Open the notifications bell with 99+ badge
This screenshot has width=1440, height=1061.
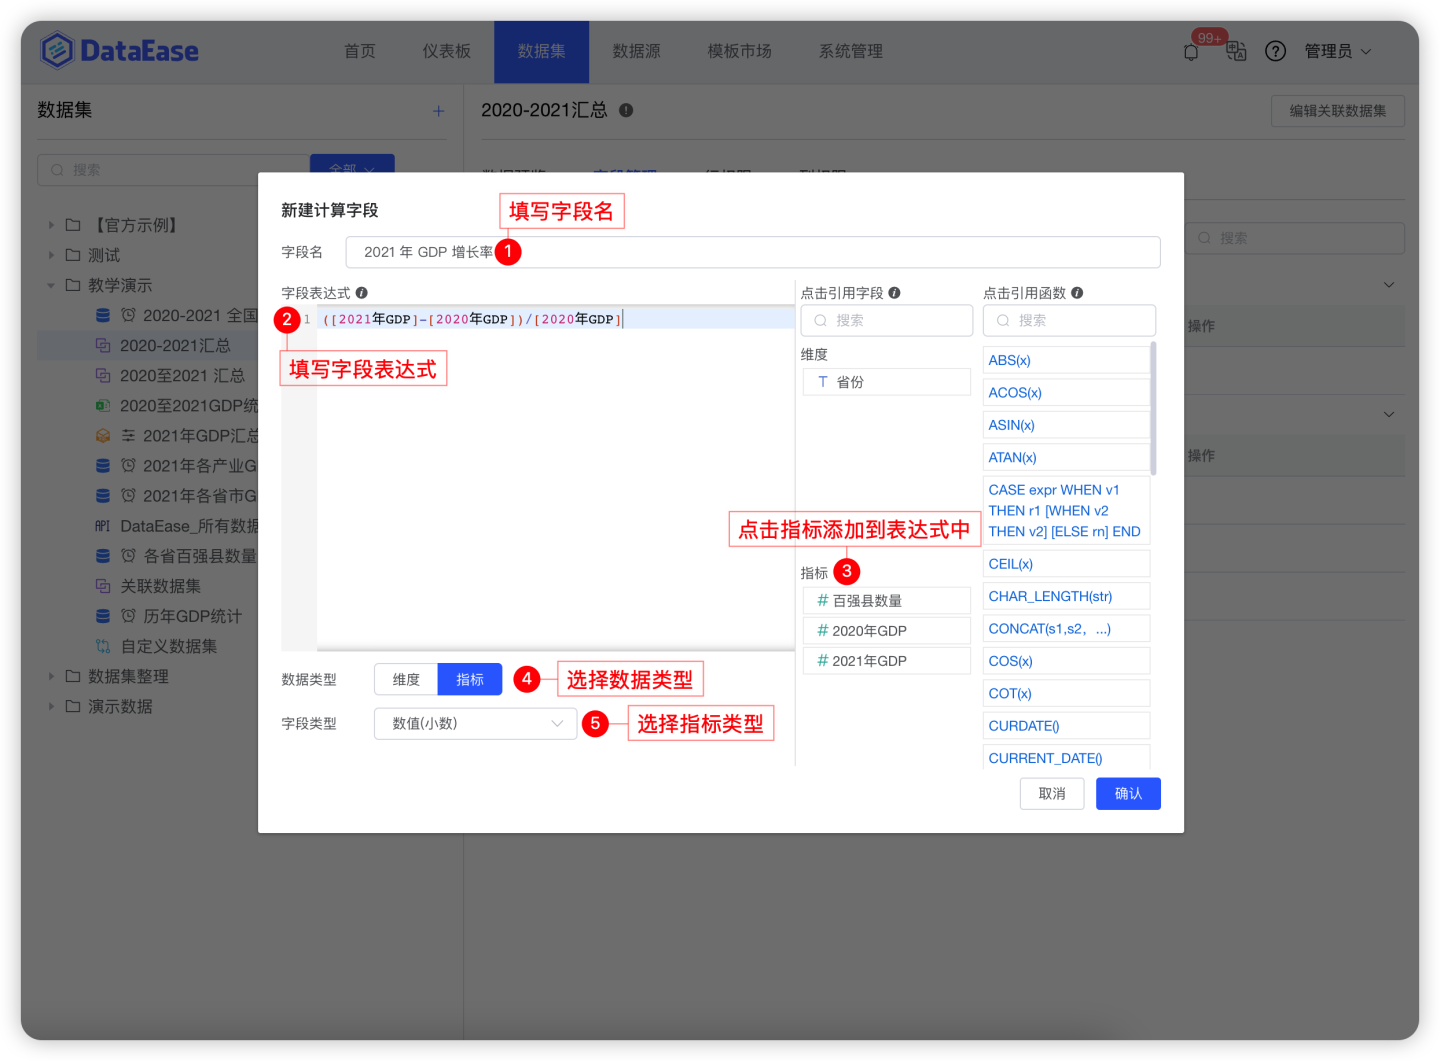click(1191, 51)
